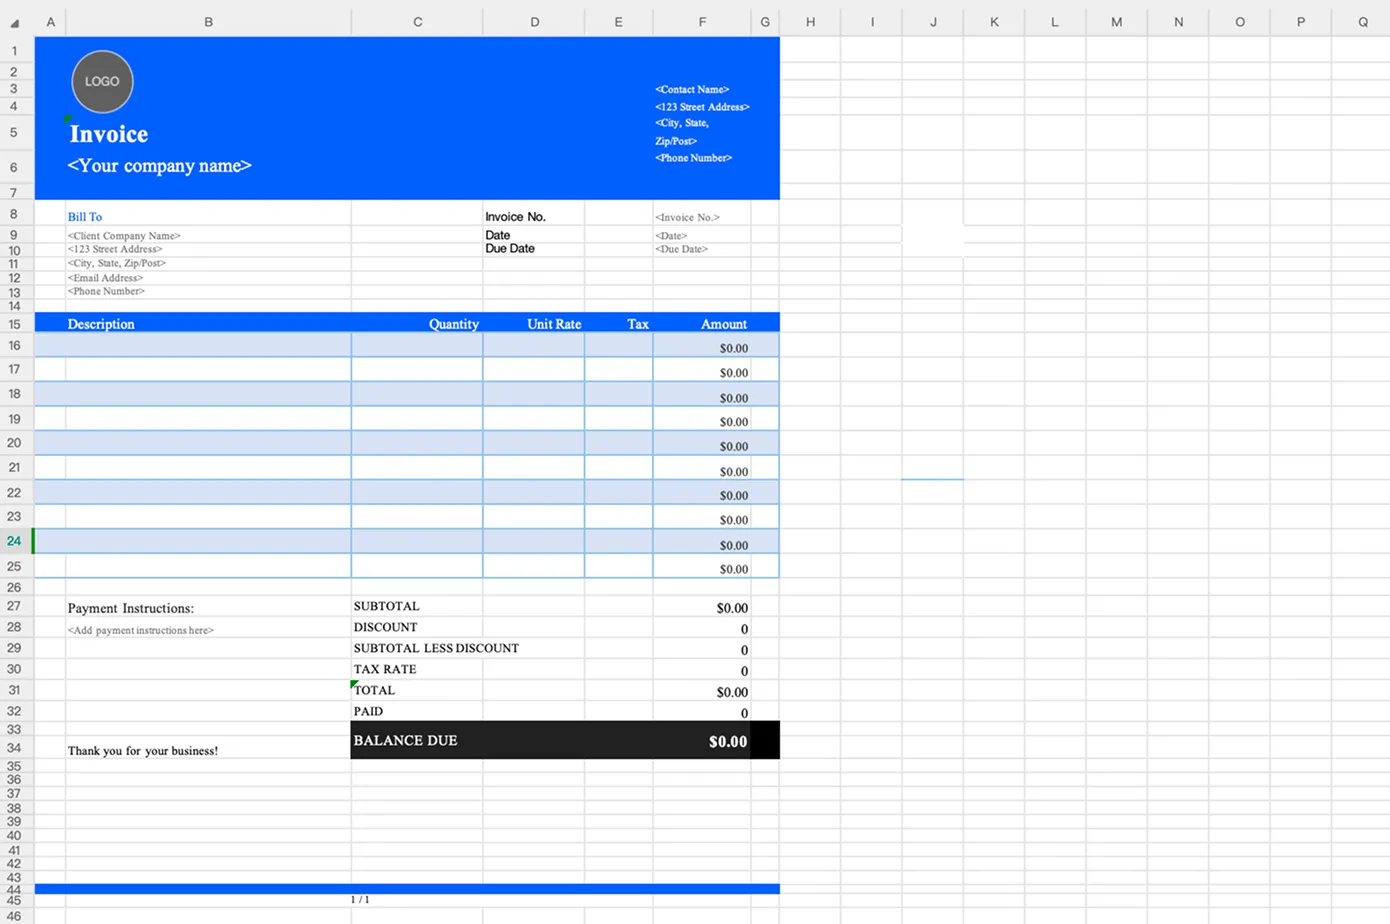This screenshot has width=1390, height=924.
Task: Select the Bill To label cell
Action: (84, 216)
